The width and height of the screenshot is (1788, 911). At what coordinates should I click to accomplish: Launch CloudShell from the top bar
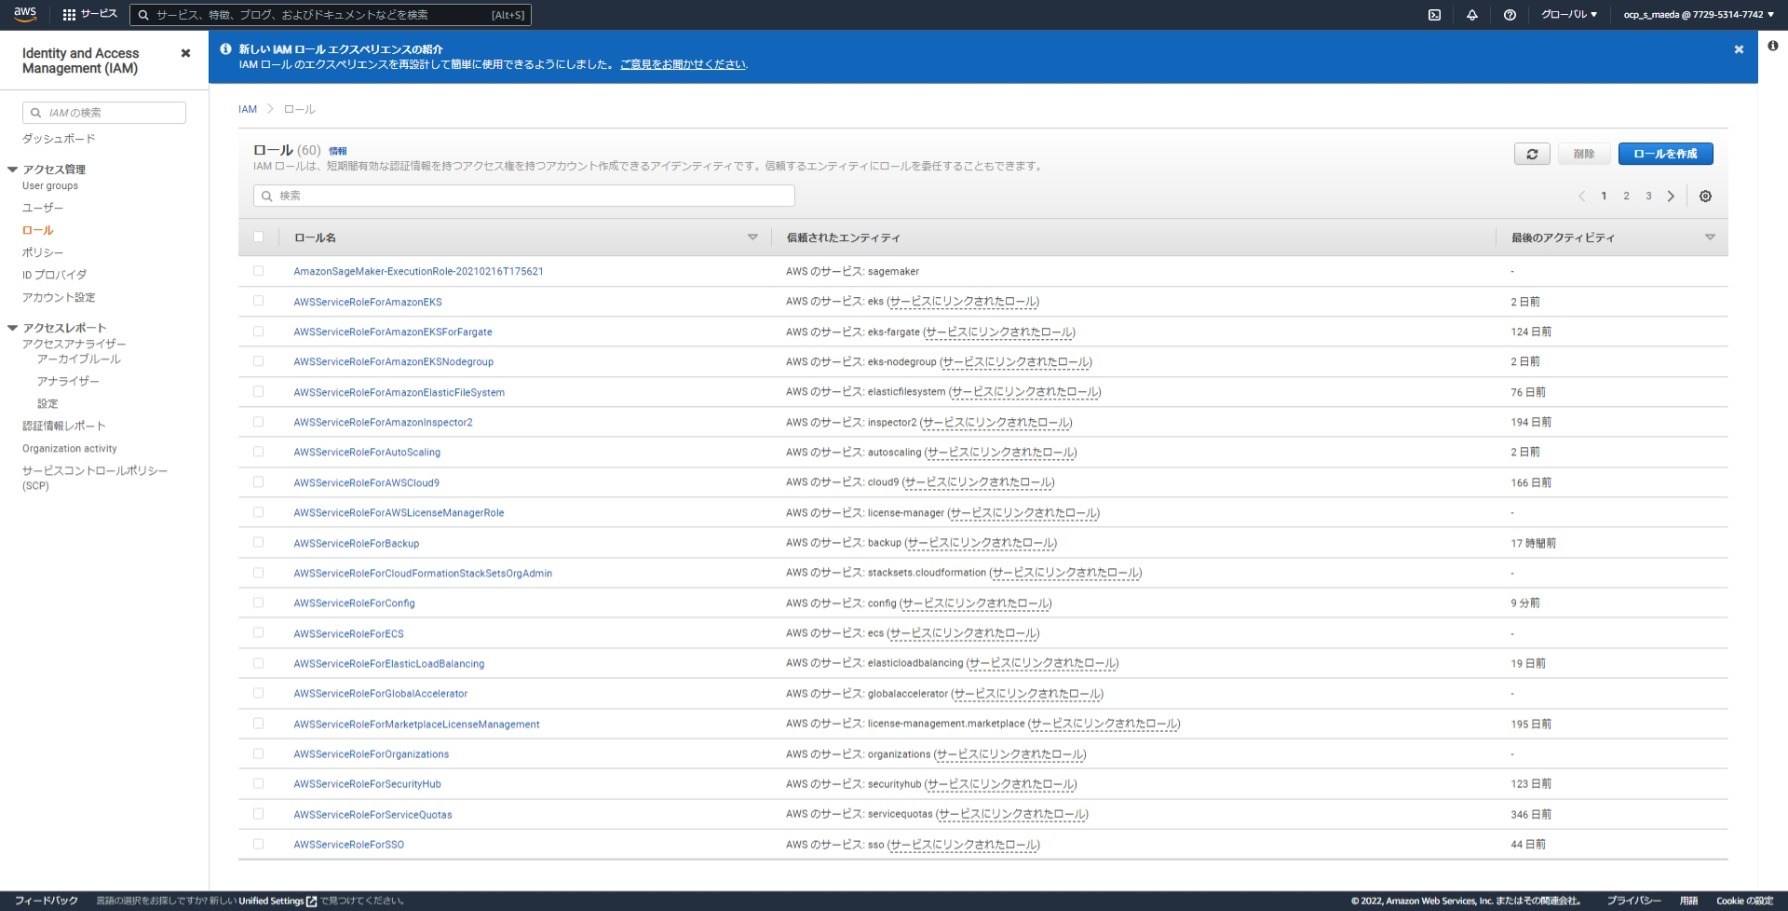pos(1434,14)
